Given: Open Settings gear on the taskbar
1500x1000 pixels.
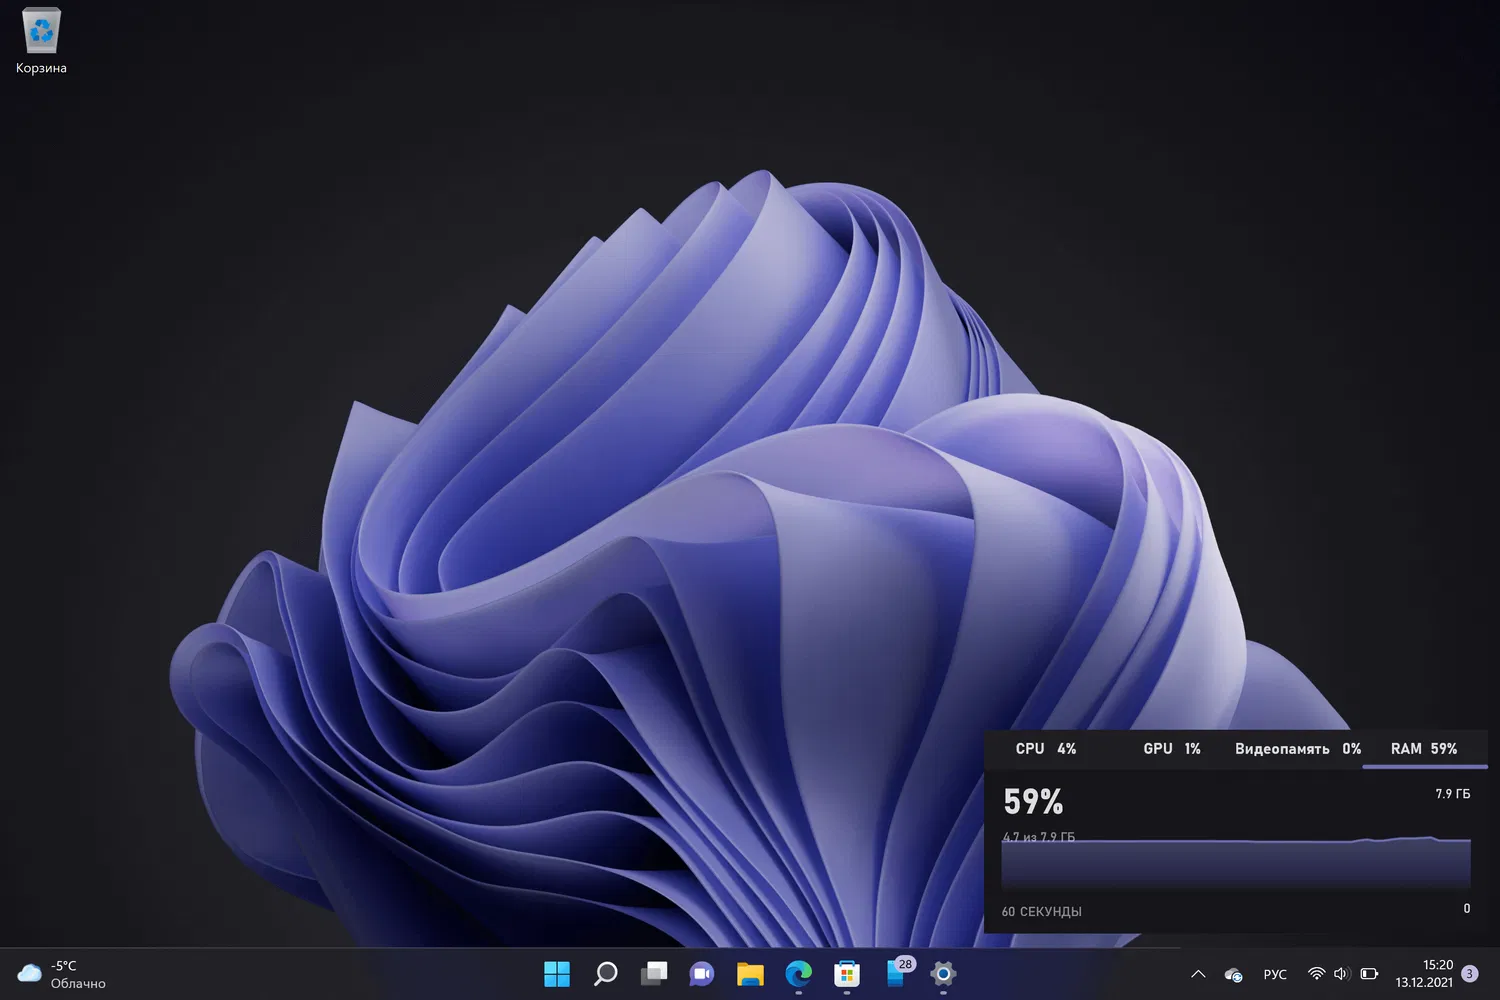Looking at the screenshot, I should pyautogui.click(x=943, y=973).
